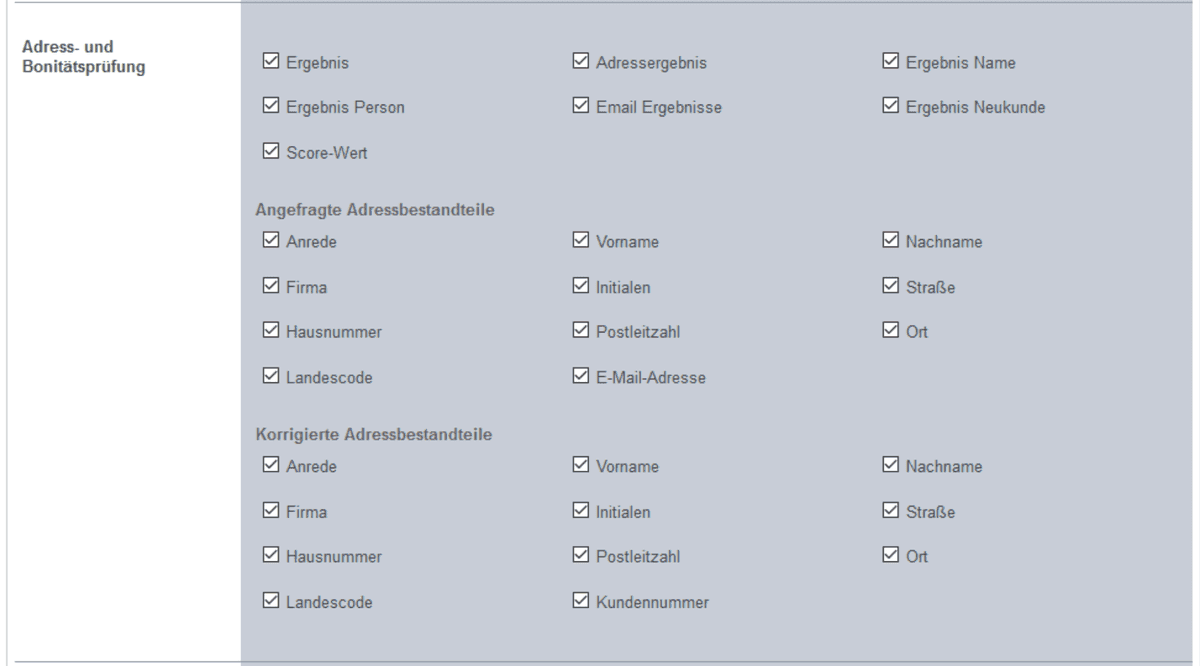This screenshot has width=1200, height=666.
Task: Toggle the Adressergebnis checkbox
Action: (580, 62)
